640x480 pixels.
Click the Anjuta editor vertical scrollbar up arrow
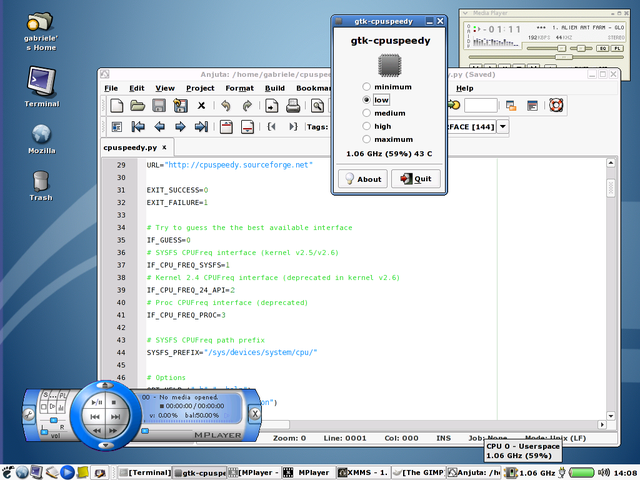pyautogui.click(x=611, y=163)
